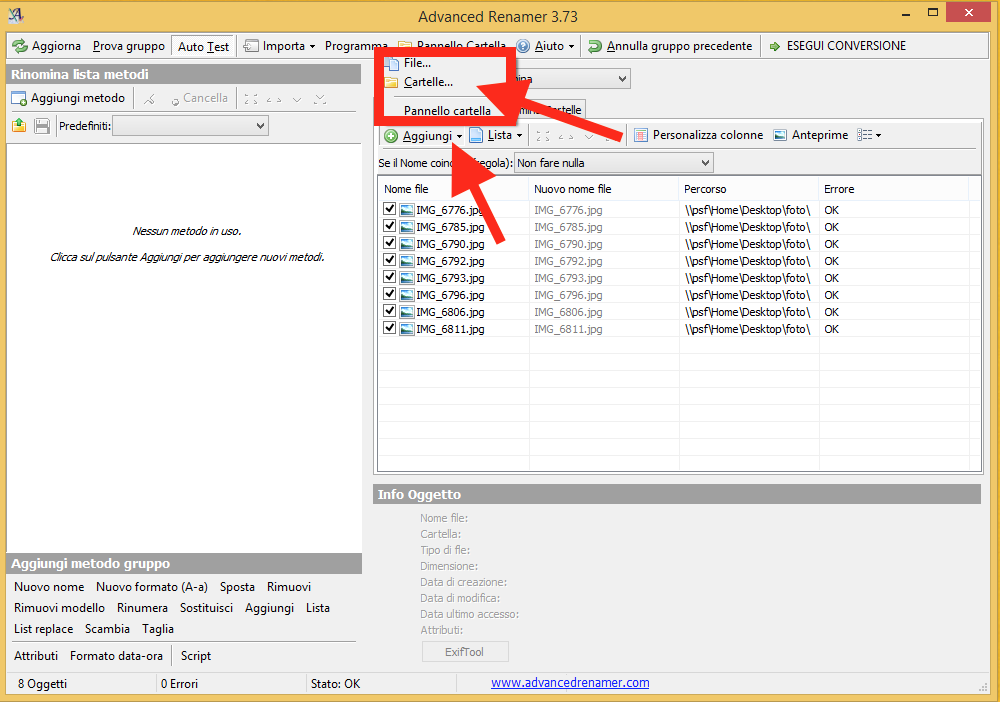Click the Anteprime thumbnail icon
Viewport: 1000px width, 702px height.
click(780, 135)
